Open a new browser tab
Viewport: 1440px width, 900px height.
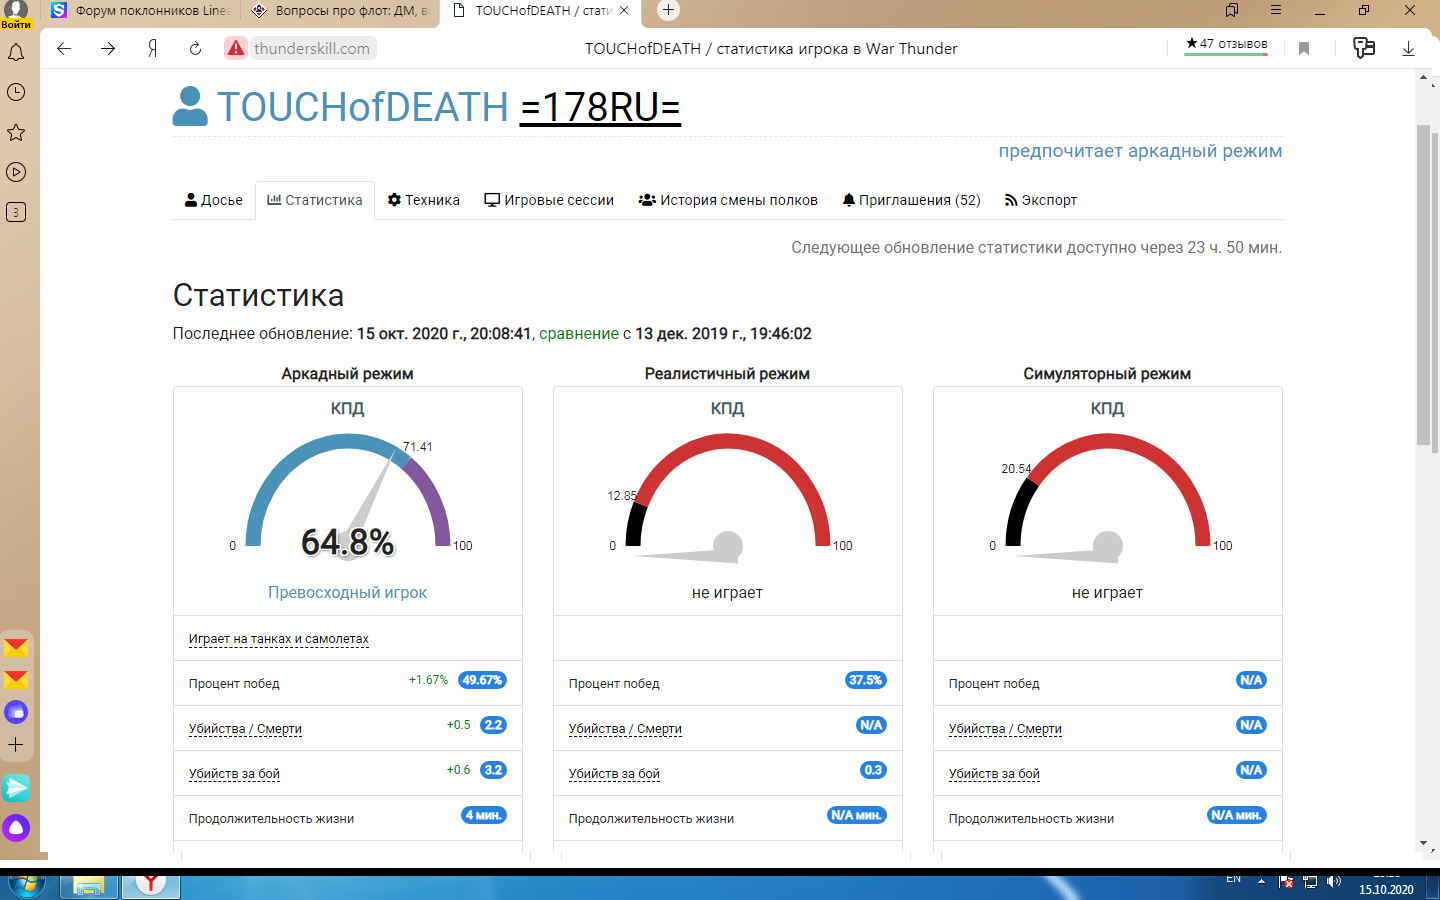point(668,10)
